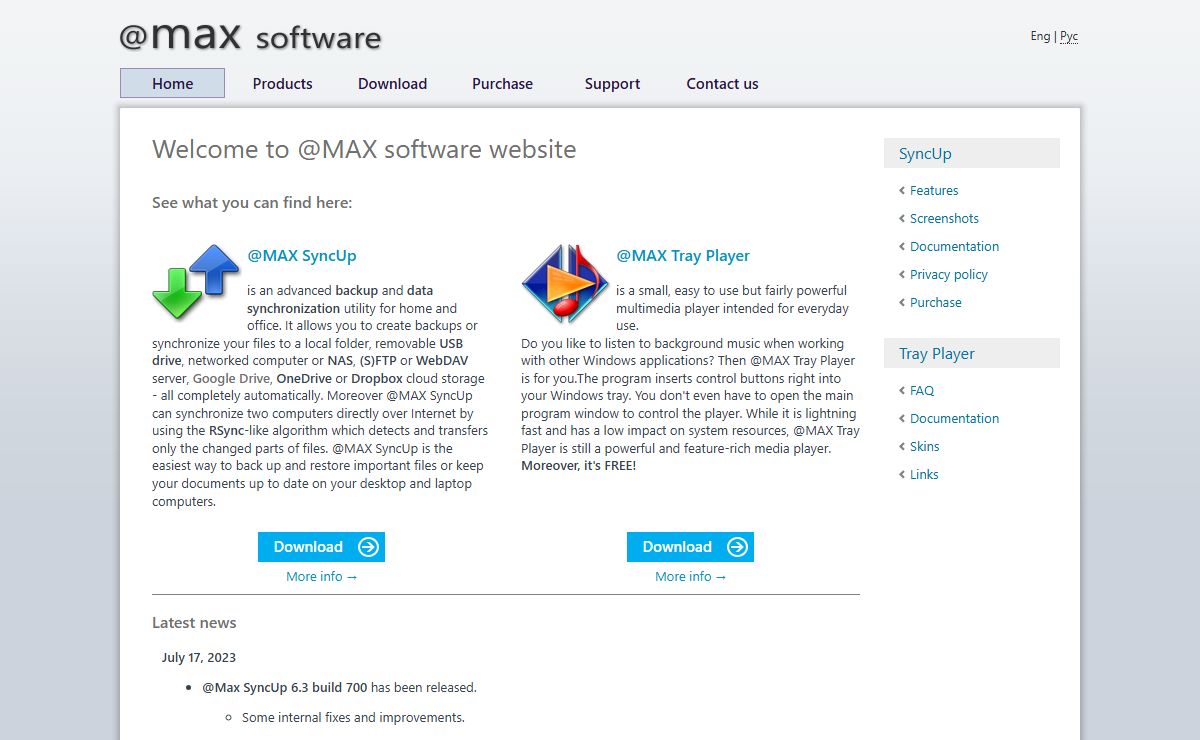Open Links in Tray Player sidebar
This screenshot has height=740, width=1200.
coord(924,475)
